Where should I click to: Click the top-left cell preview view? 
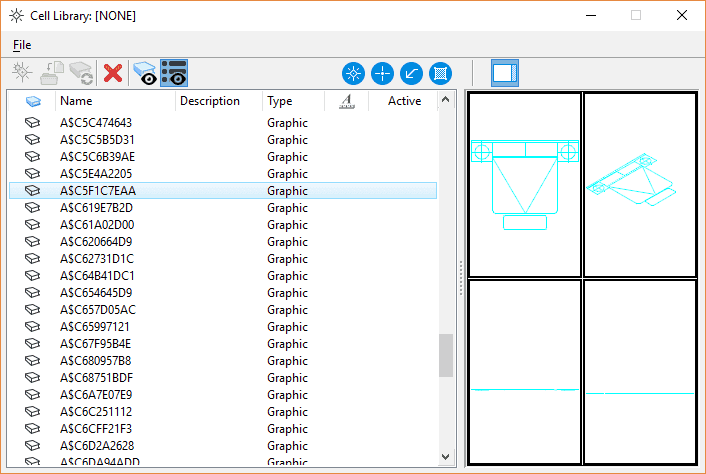(x=525, y=185)
